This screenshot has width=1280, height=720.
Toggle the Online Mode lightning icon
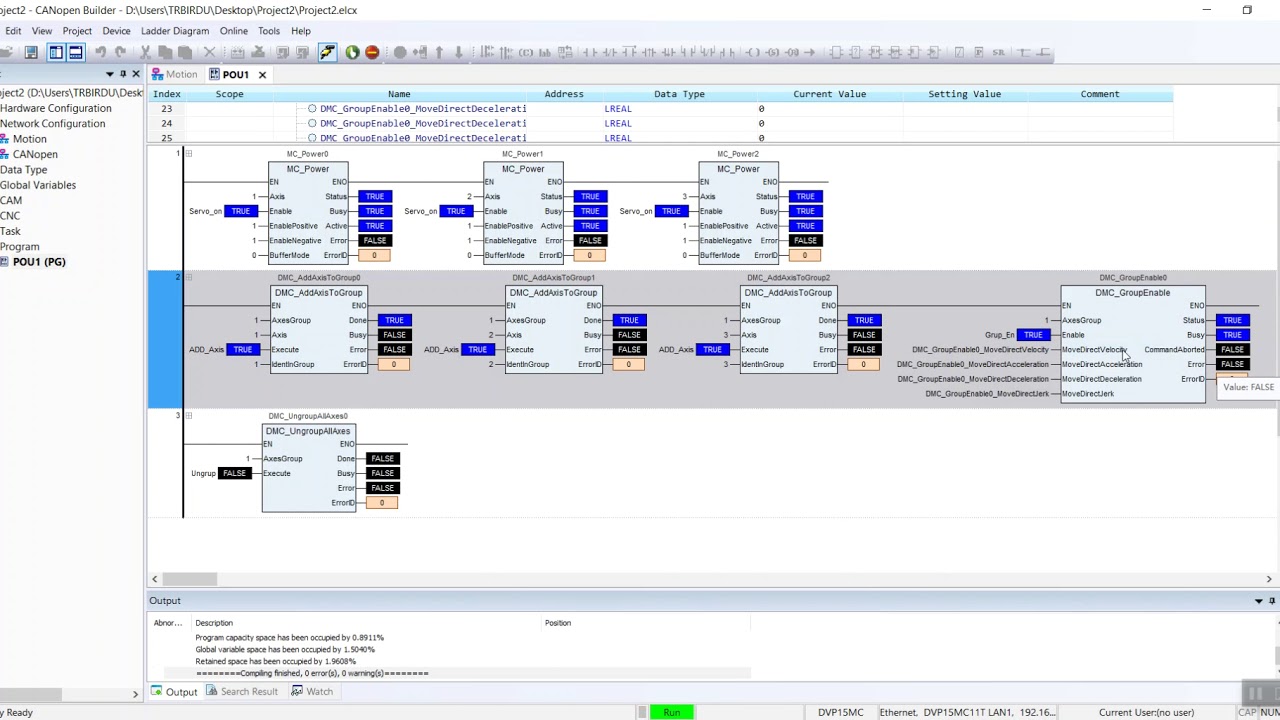pos(327,52)
